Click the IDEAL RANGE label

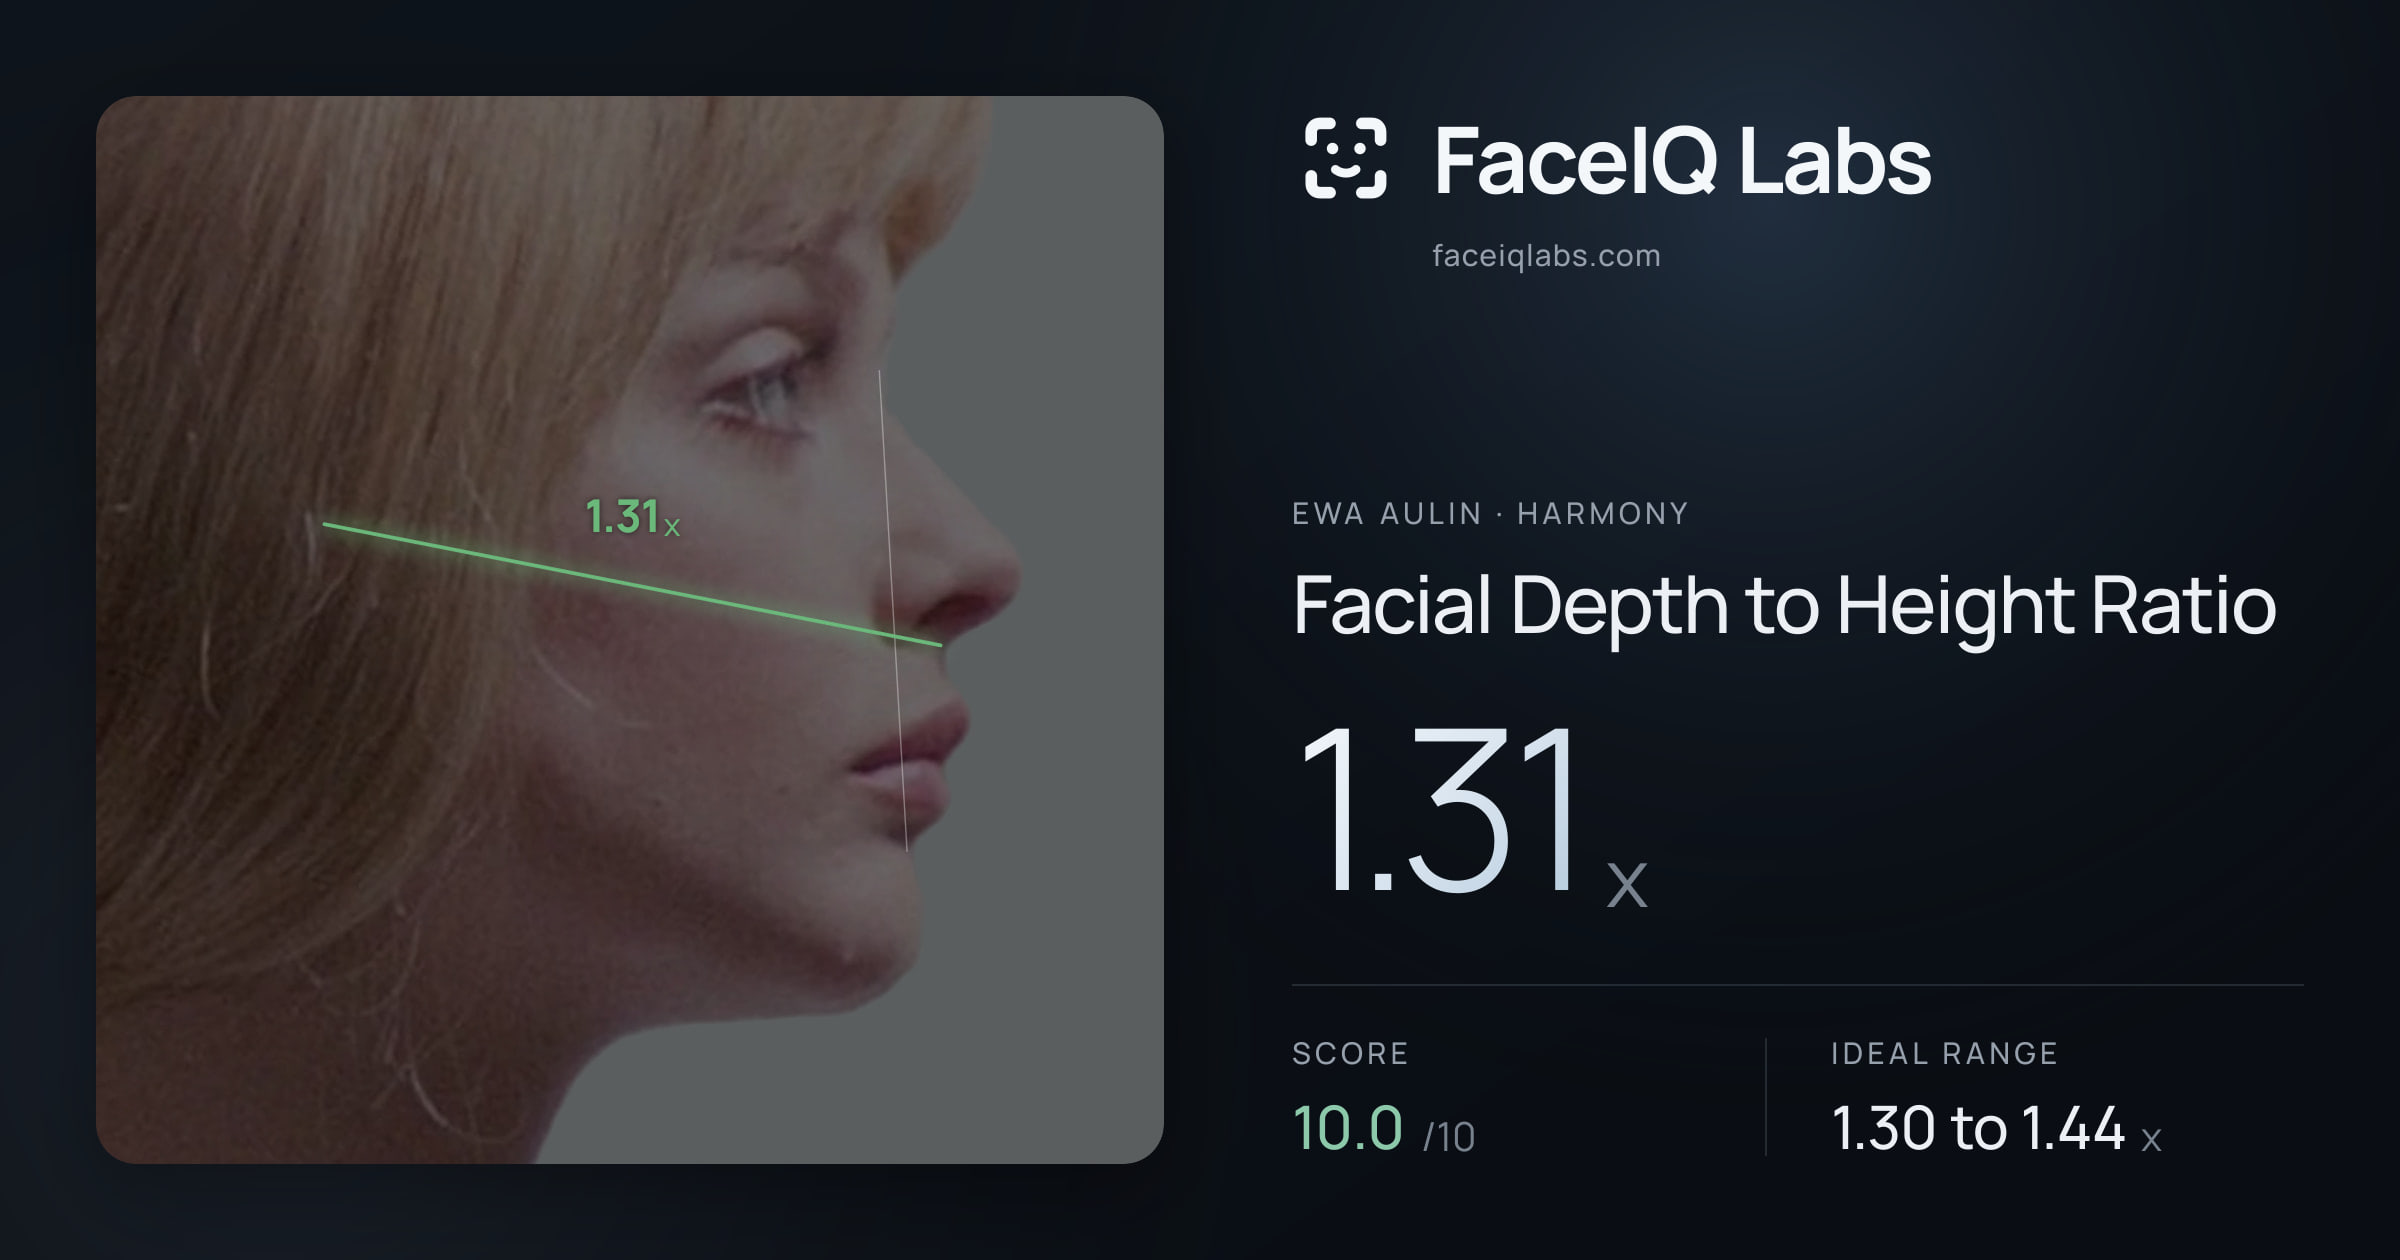(x=1944, y=1053)
